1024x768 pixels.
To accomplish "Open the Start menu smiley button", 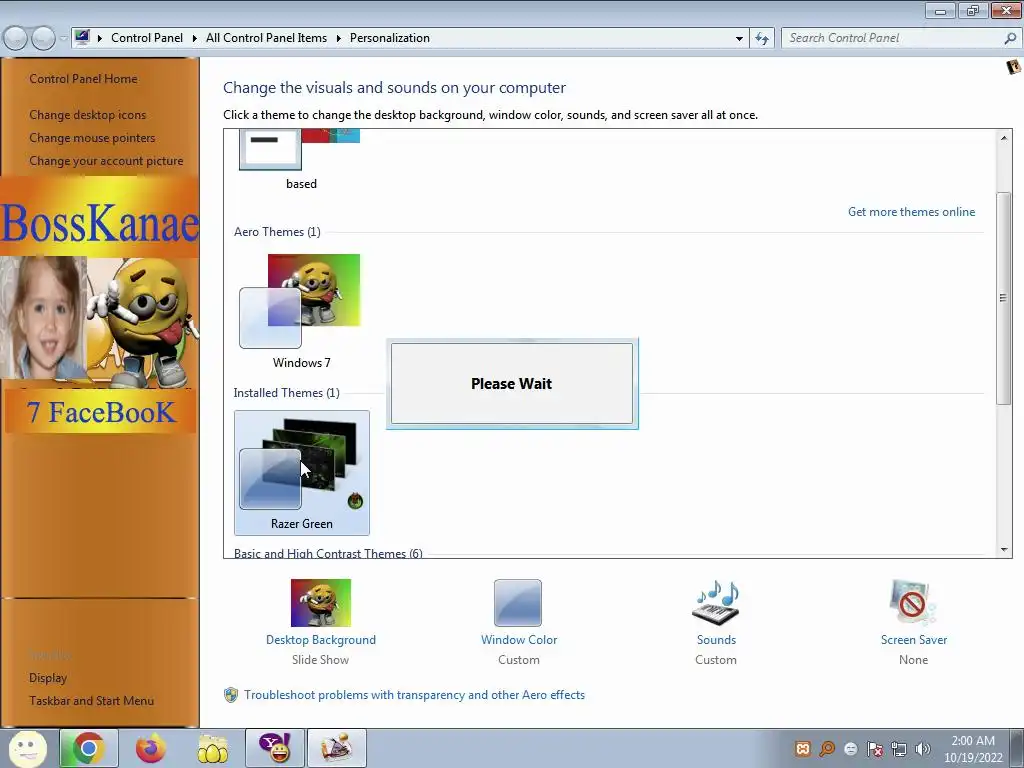I will coord(28,748).
